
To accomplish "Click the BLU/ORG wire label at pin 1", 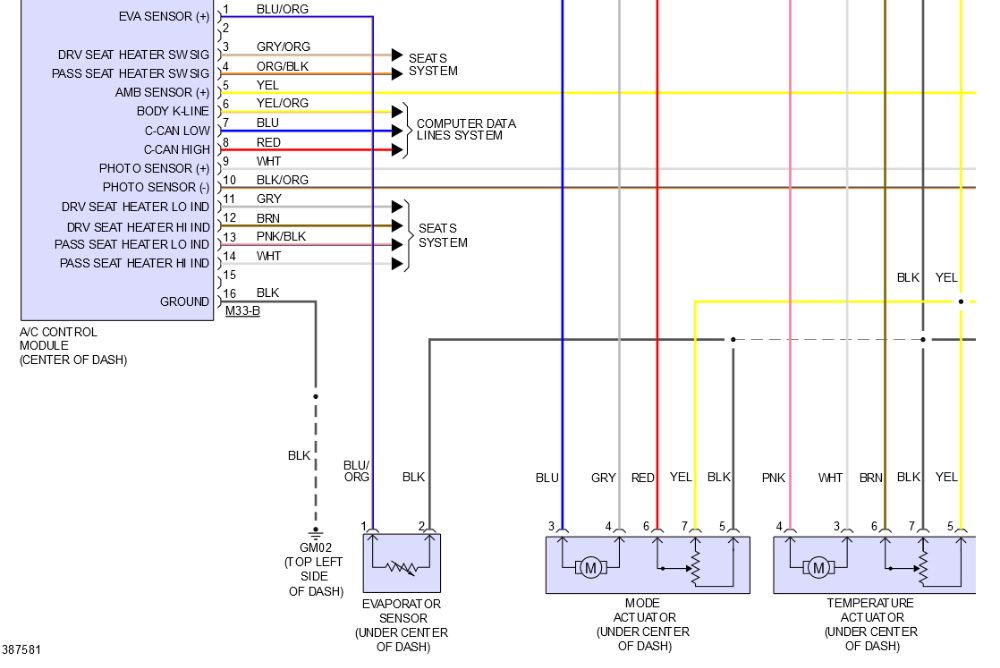I will coord(275,8).
